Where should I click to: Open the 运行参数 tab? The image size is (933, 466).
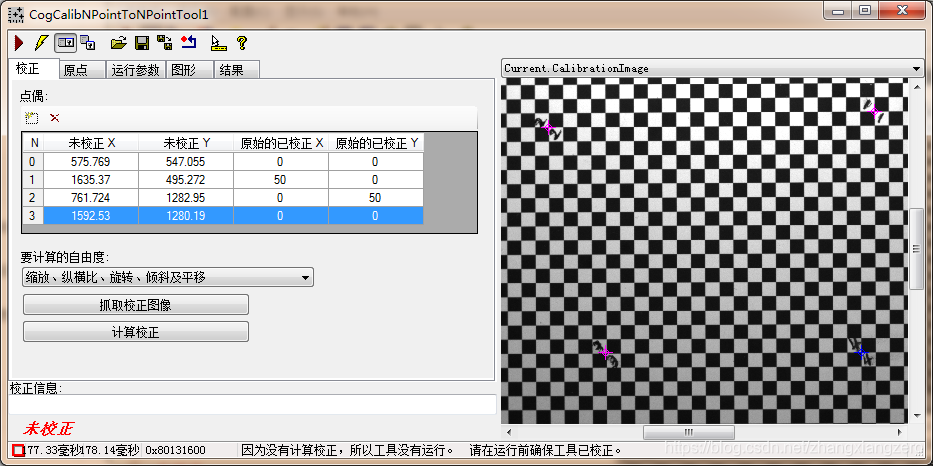click(x=136, y=70)
